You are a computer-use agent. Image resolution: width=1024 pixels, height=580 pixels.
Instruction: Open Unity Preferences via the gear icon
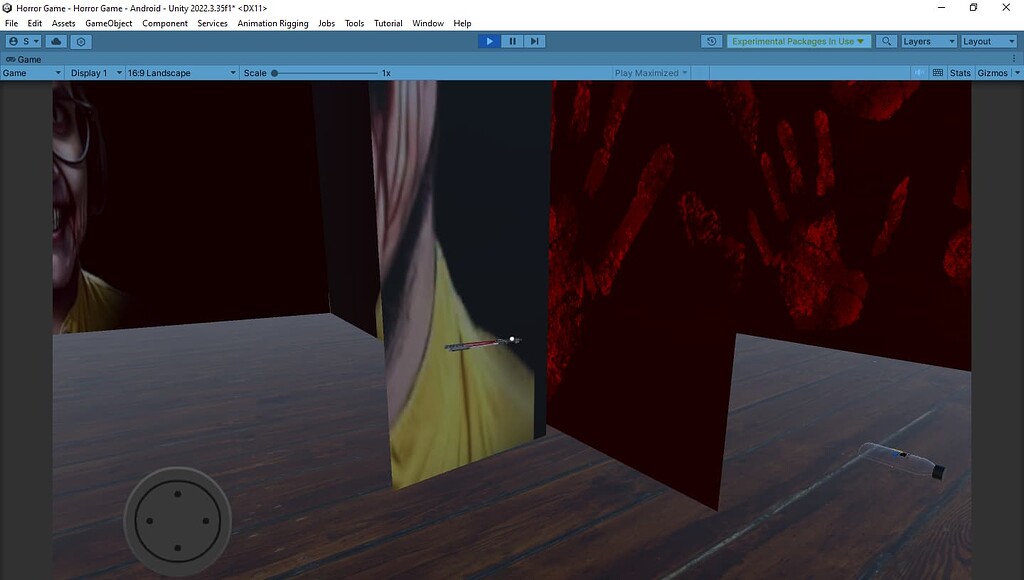[80, 41]
